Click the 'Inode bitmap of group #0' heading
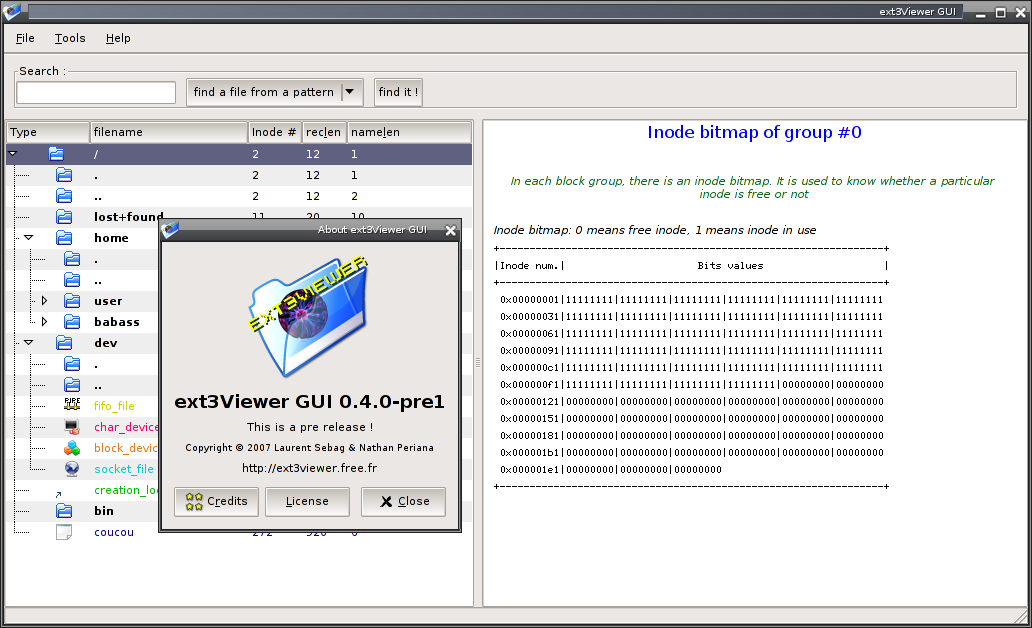 point(754,132)
